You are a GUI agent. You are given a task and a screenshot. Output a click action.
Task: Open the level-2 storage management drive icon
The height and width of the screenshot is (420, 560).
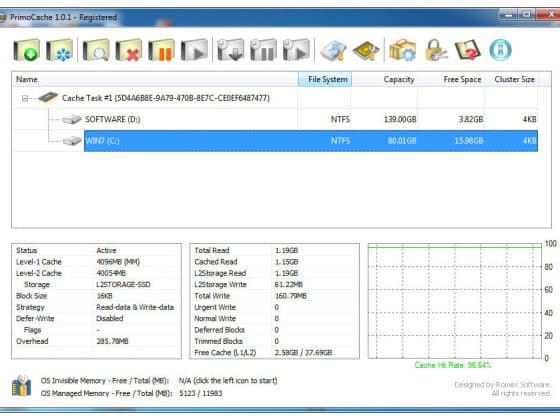(333, 50)
